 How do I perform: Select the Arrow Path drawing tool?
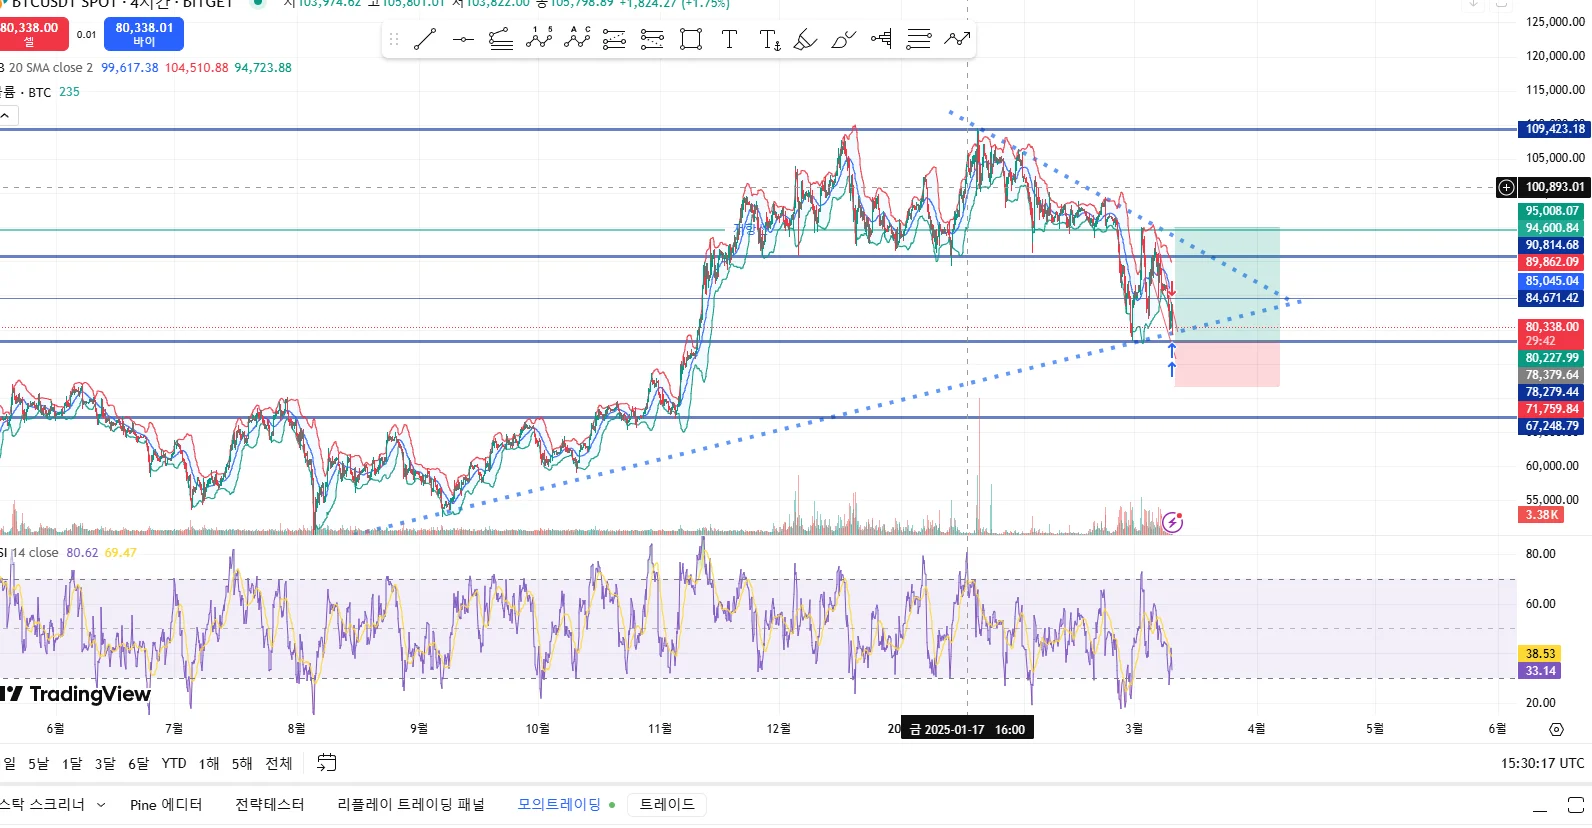[x=957, y=39]
